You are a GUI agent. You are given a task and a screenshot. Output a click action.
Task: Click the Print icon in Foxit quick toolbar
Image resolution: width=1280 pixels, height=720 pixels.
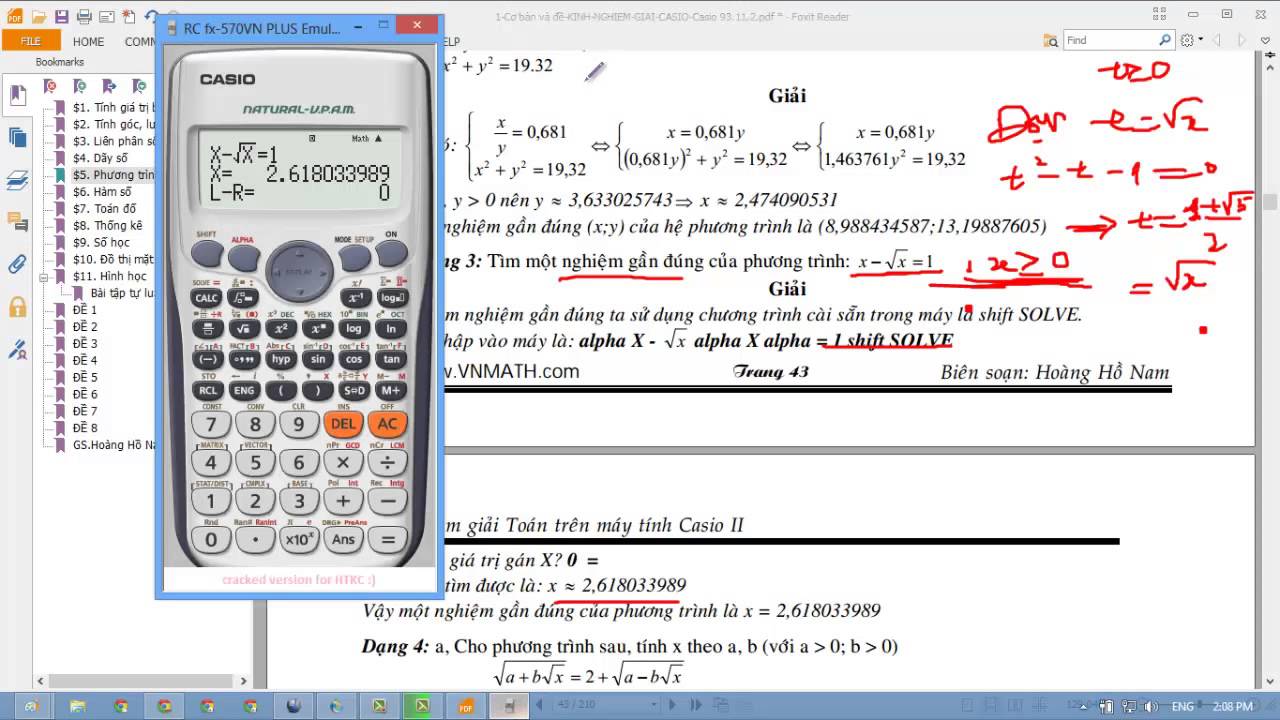point(84,16)
